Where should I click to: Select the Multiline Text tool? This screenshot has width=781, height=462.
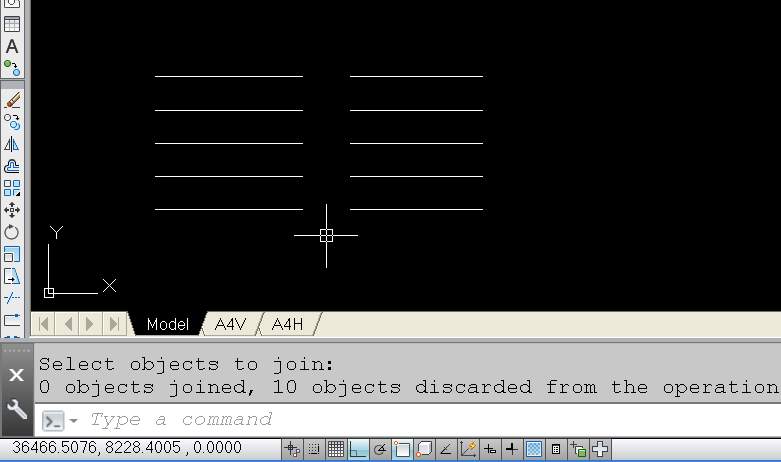click(x=12, y=46)
